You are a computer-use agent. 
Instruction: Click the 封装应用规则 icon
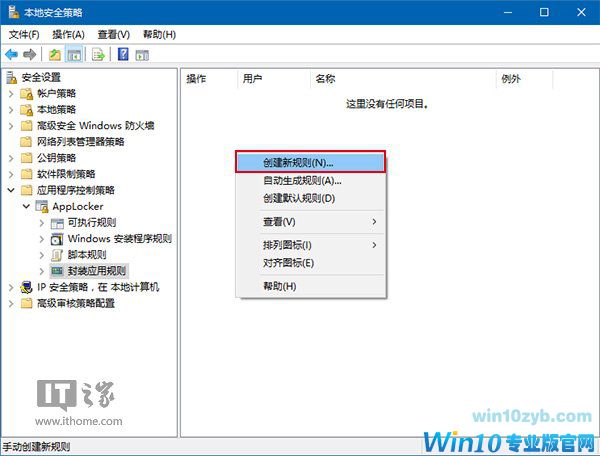57,271
